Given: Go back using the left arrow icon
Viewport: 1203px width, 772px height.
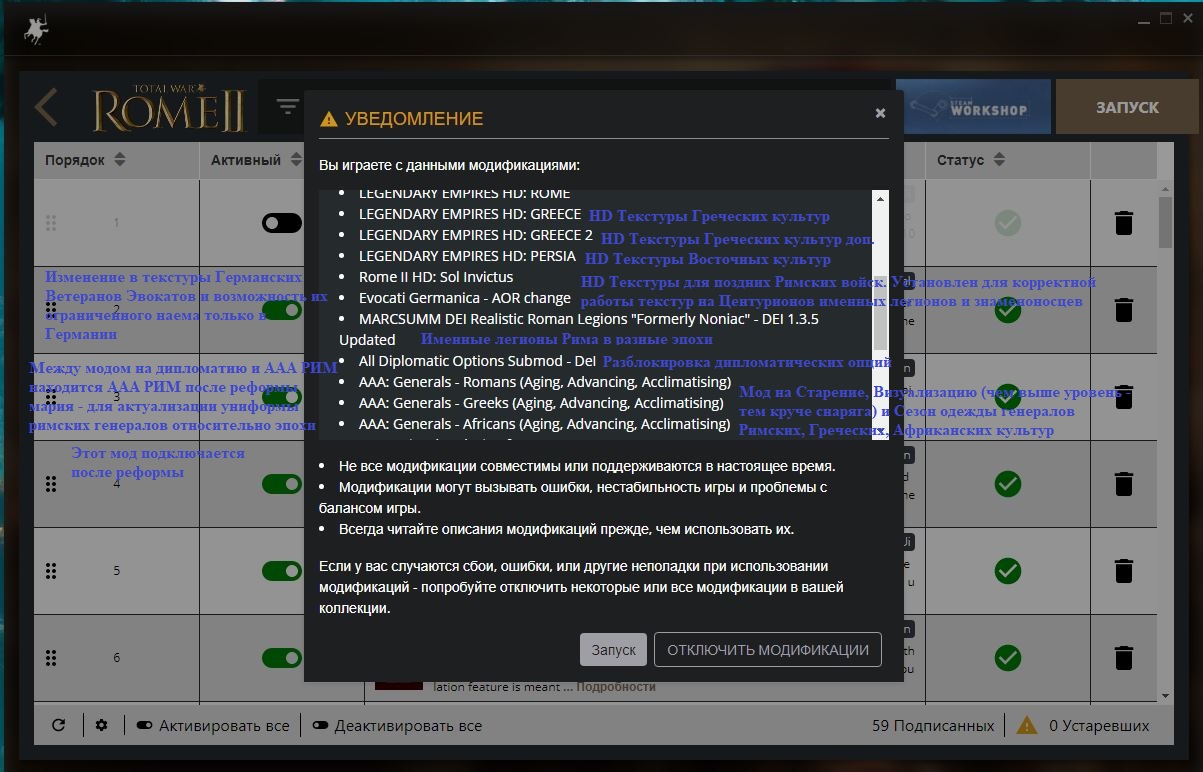Looking at the screenshot, I should tap(46, 108).
